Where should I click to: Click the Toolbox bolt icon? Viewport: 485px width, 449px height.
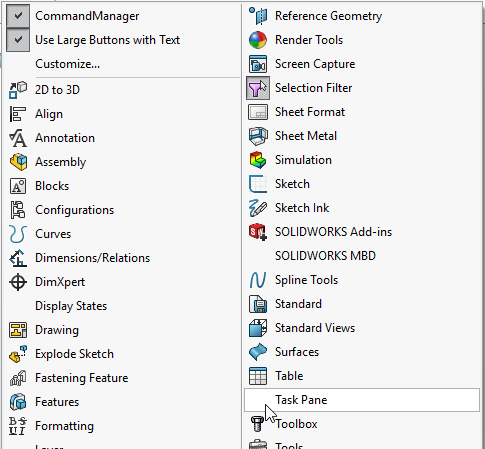click(257, 424)
